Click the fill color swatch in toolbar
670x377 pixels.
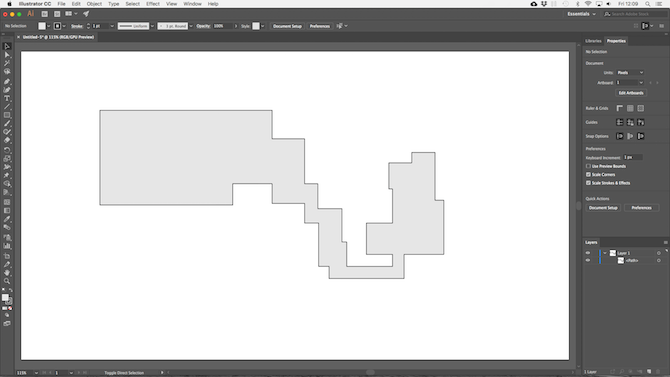(5, 297)
